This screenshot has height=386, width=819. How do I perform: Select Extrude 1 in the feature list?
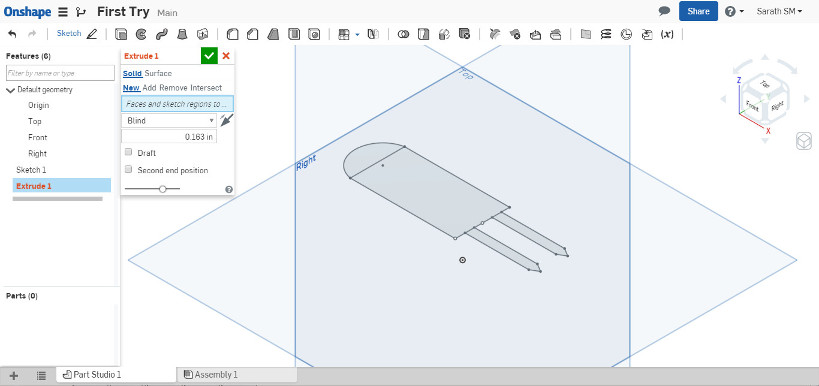pos(62,186)
